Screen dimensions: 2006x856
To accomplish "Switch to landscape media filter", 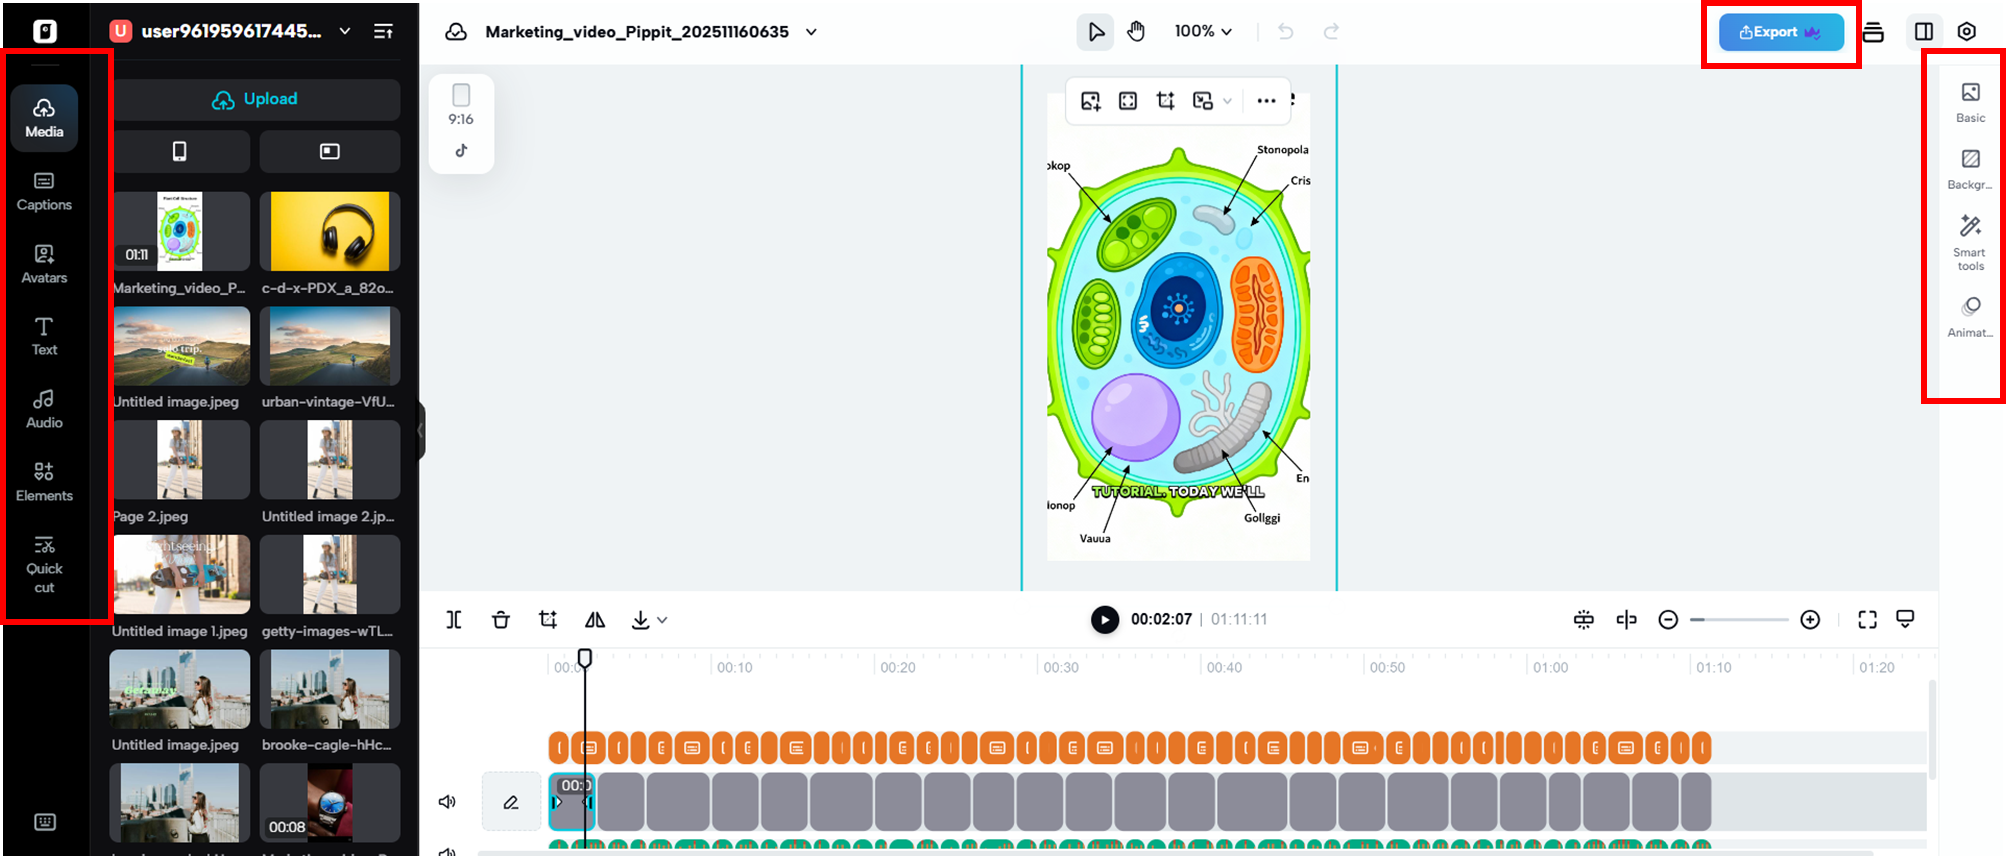I will pos(330,151).
